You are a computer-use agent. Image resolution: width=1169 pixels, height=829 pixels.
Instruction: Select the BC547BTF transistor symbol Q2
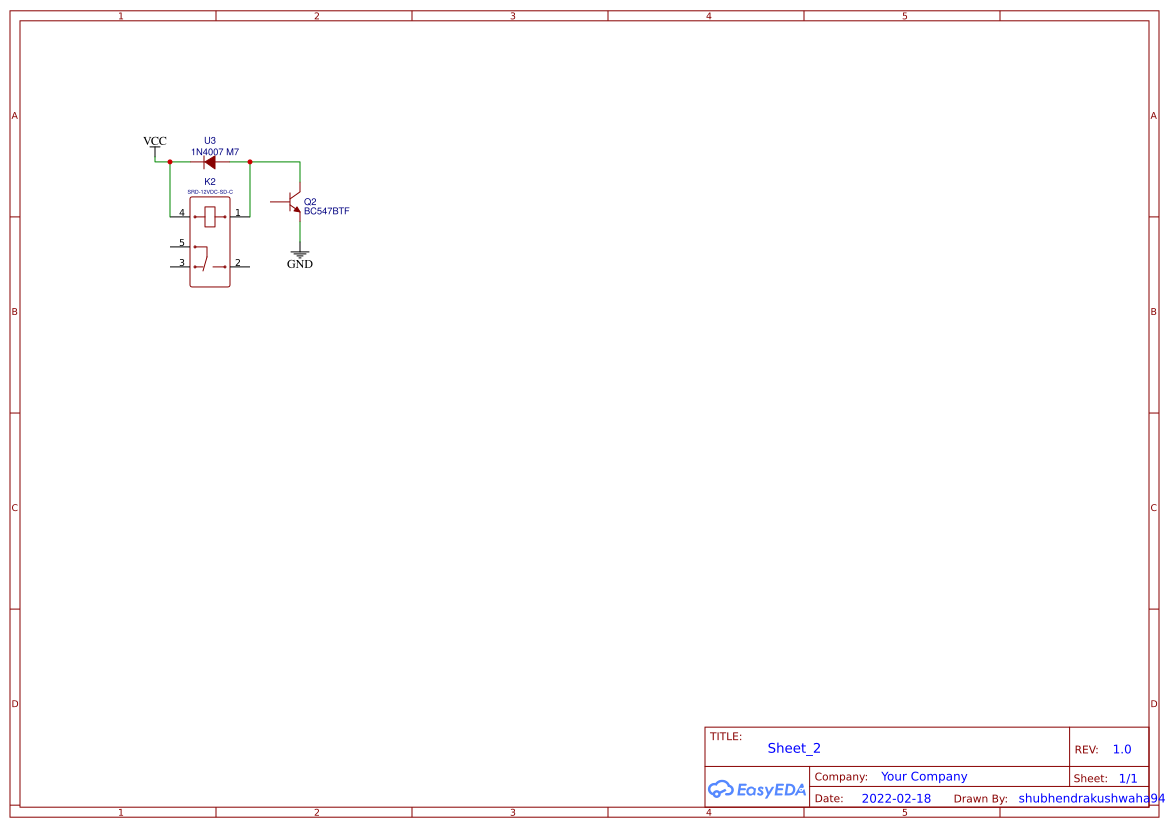pyautogui.click(x=293, y=203)
